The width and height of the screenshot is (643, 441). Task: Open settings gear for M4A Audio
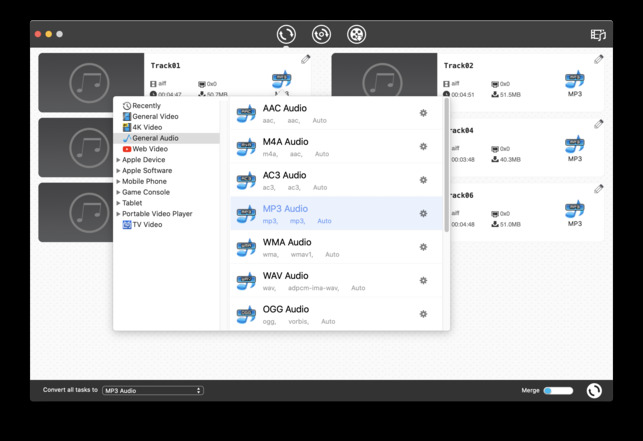click(x=423, y=146)
